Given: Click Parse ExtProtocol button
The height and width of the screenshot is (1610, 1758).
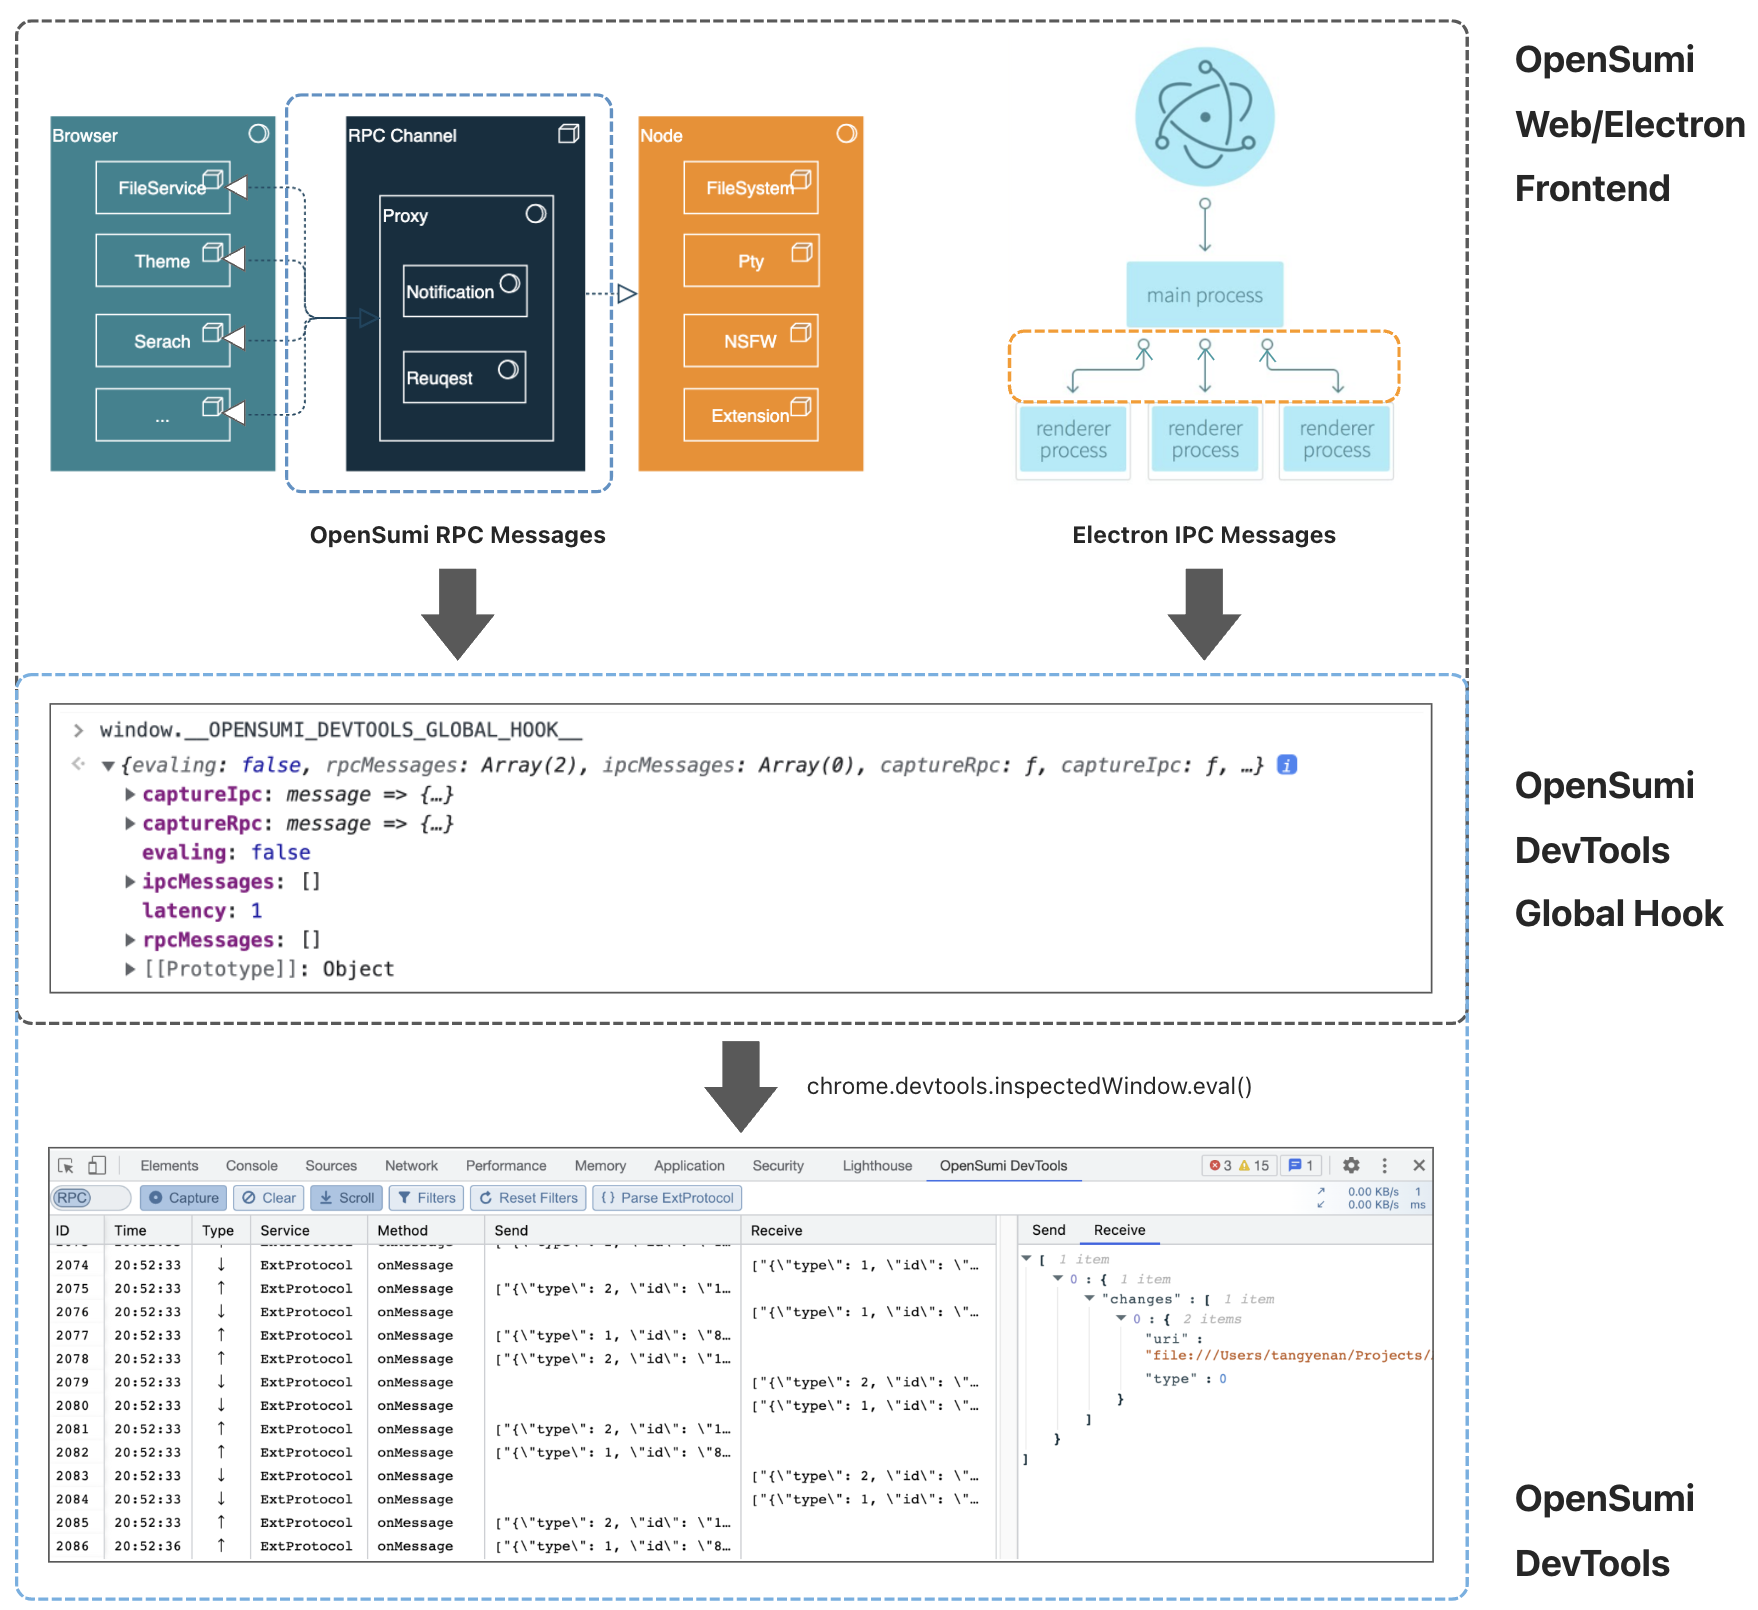Looking at the screenshot, I should pos(667,1198).
